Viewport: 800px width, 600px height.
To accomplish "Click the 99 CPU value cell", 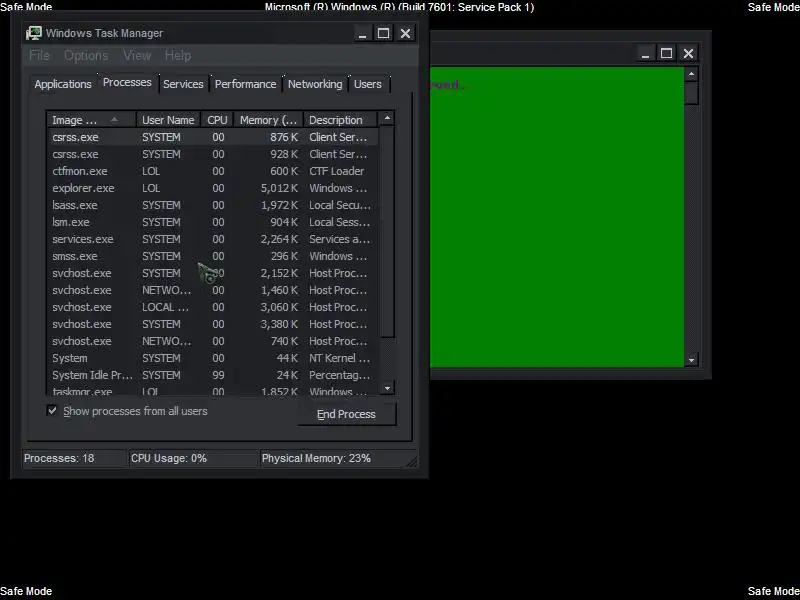I will [218, 375].
